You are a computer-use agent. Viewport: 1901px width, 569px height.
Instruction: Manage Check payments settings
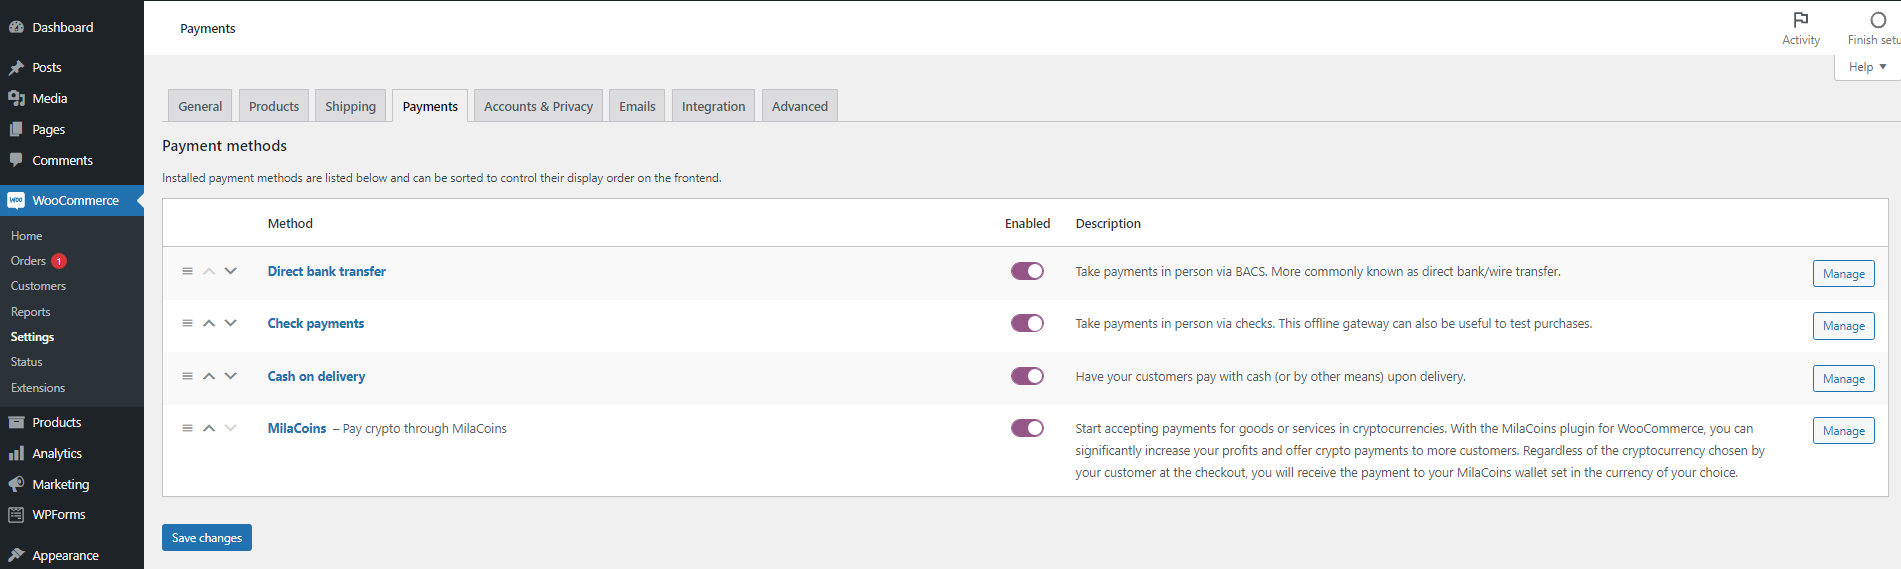[1843, 325]
